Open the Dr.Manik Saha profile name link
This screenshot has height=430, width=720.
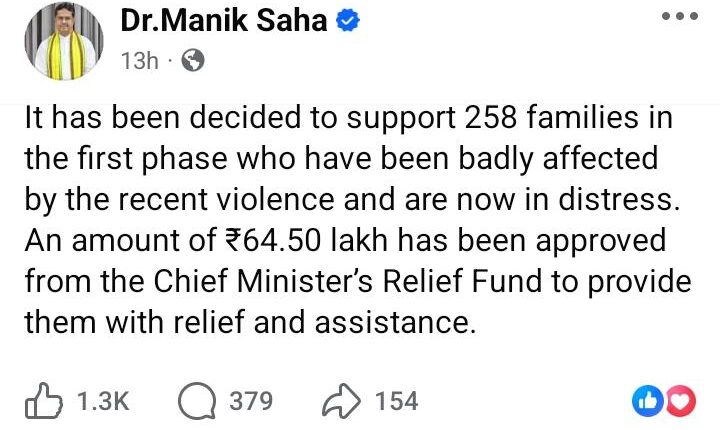(226, 22)
